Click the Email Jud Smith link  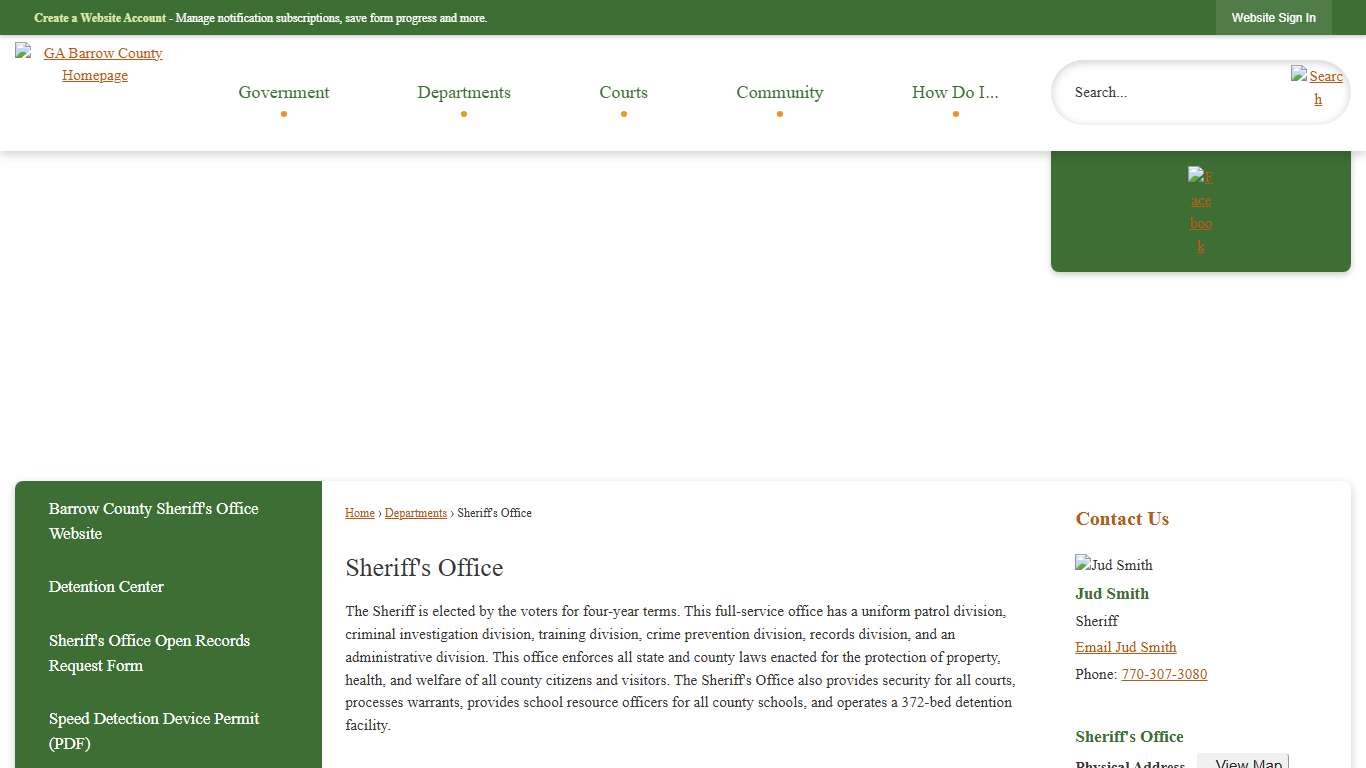click(x=1125, y=647)
